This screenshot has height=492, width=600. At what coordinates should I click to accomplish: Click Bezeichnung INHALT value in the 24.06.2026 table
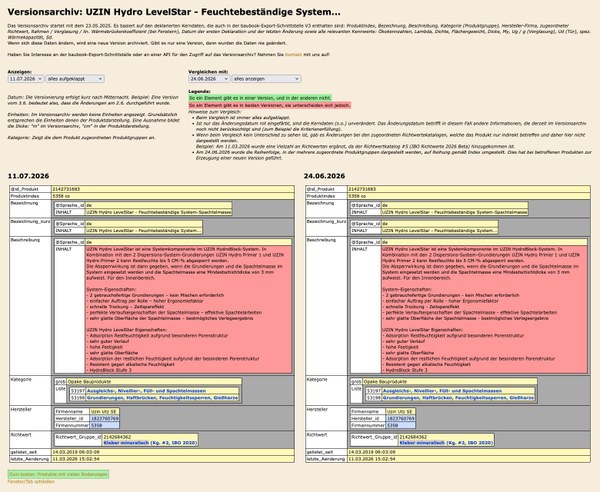455,212
